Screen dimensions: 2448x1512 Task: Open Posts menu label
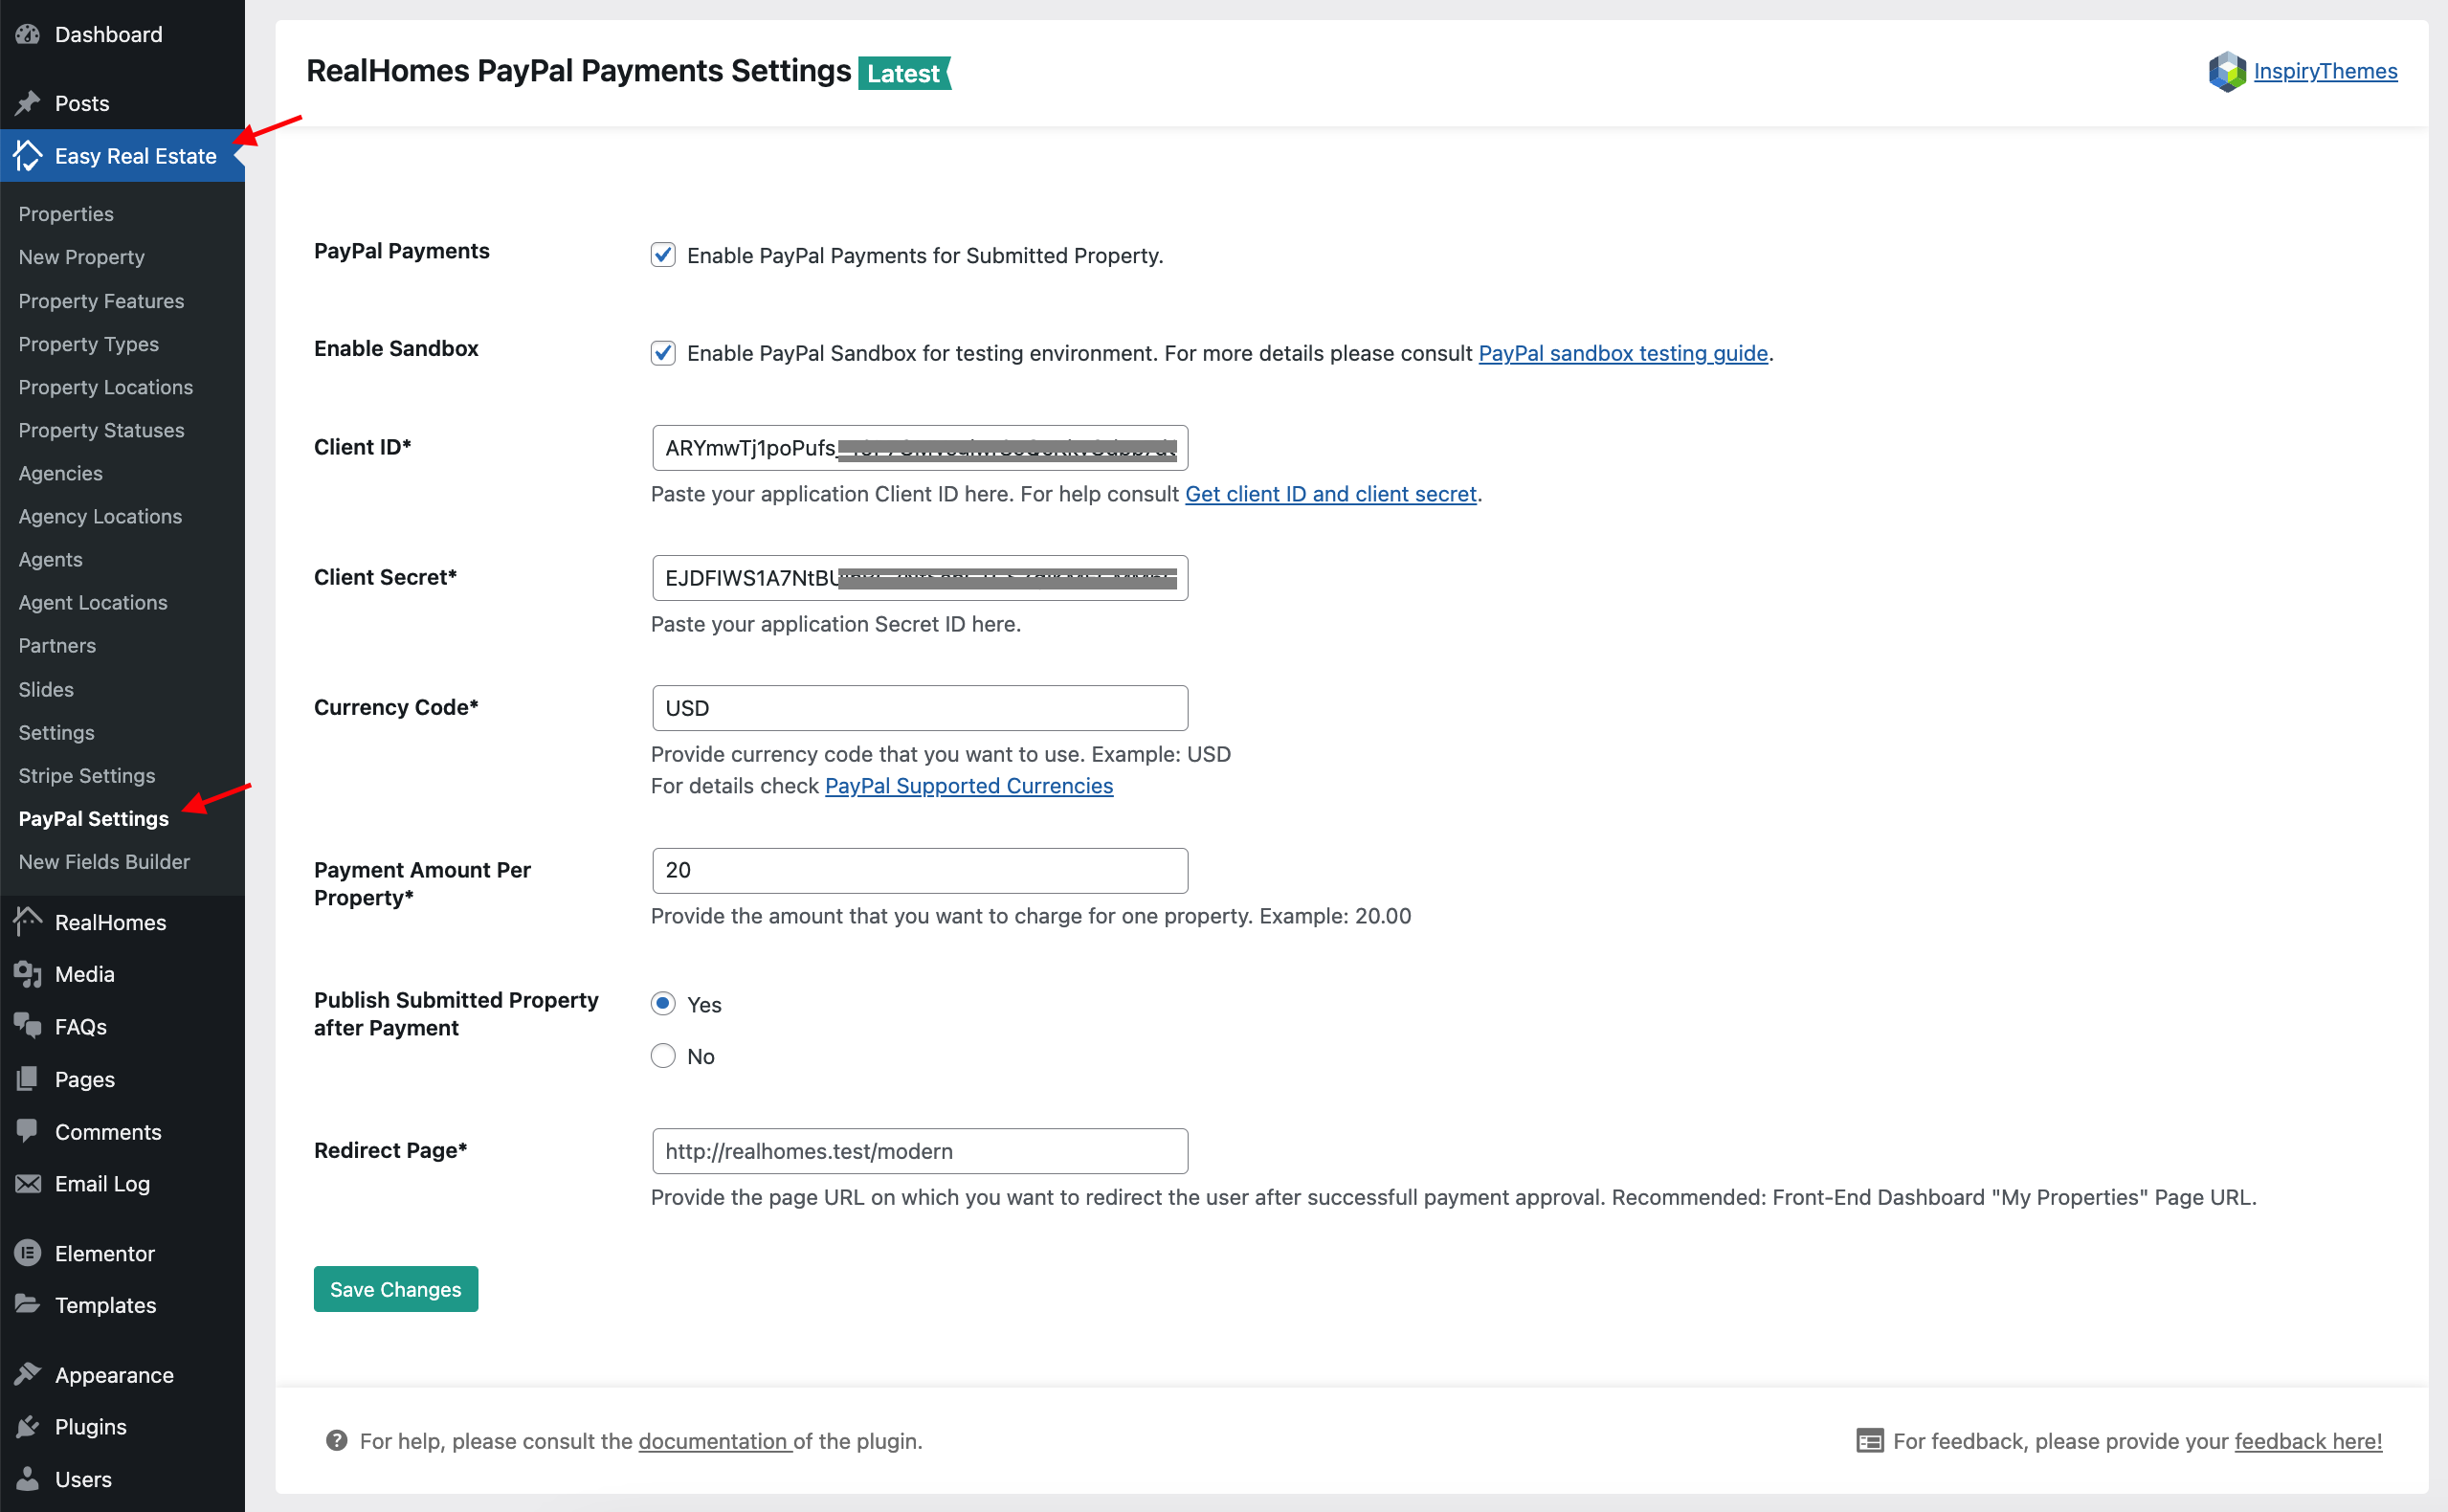click(82, 103)
